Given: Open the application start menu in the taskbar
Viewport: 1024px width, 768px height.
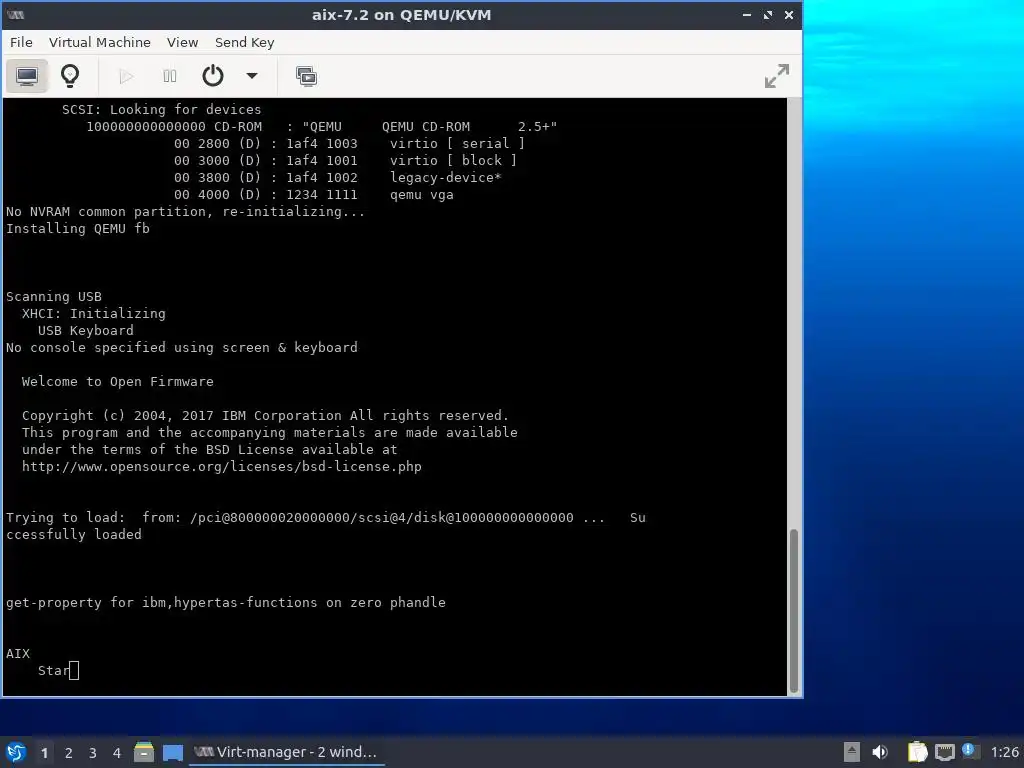Looking at the screenshot, I should [16, 752].
